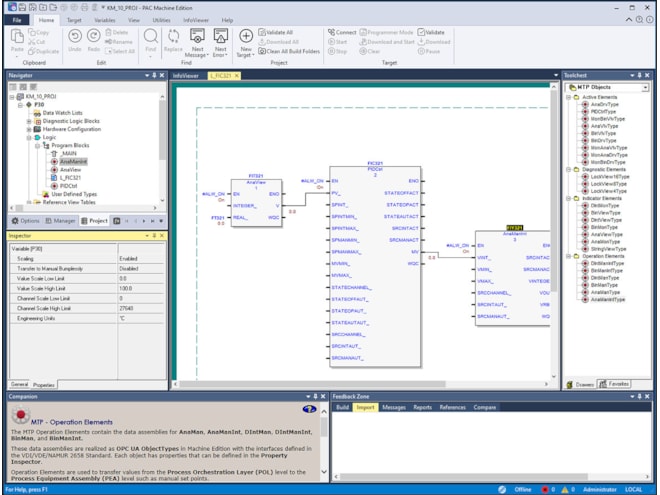
Task: Open the Utilities ribbon tab
Action: [162, 19]
